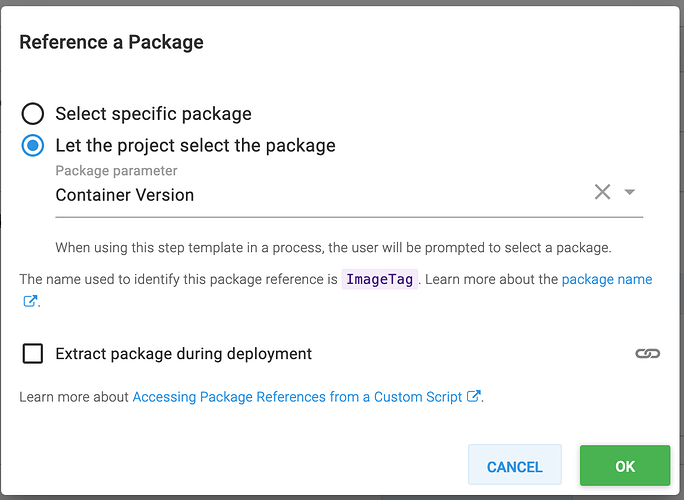The width and height of the screenshot is (684, 500).
Task: Enable Extract package during deployment checkbox
Action: tap(33, 353)
